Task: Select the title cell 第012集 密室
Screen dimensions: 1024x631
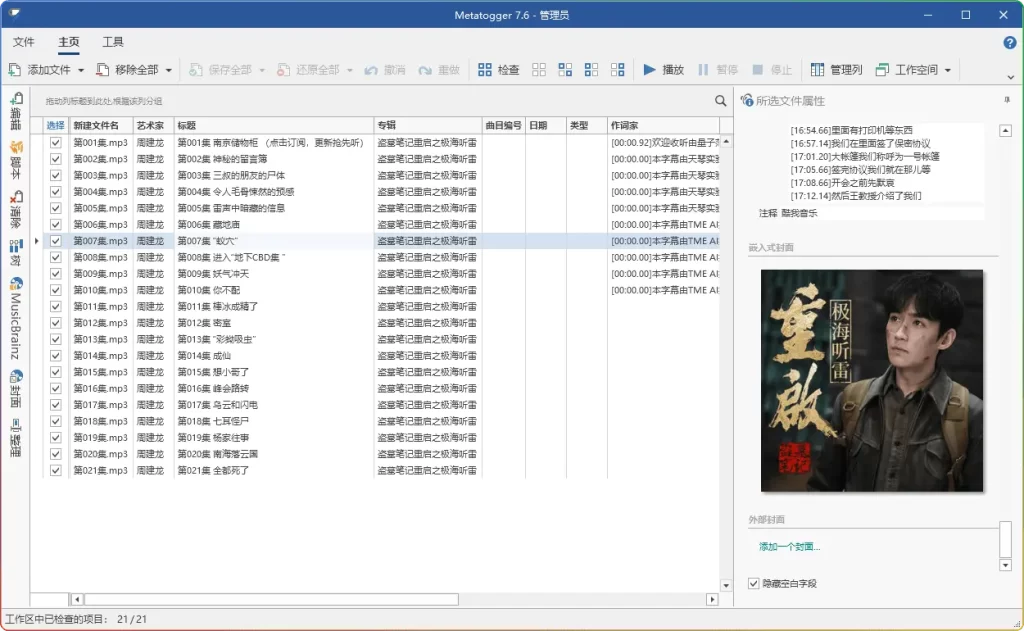Action: tap(274, 323)
